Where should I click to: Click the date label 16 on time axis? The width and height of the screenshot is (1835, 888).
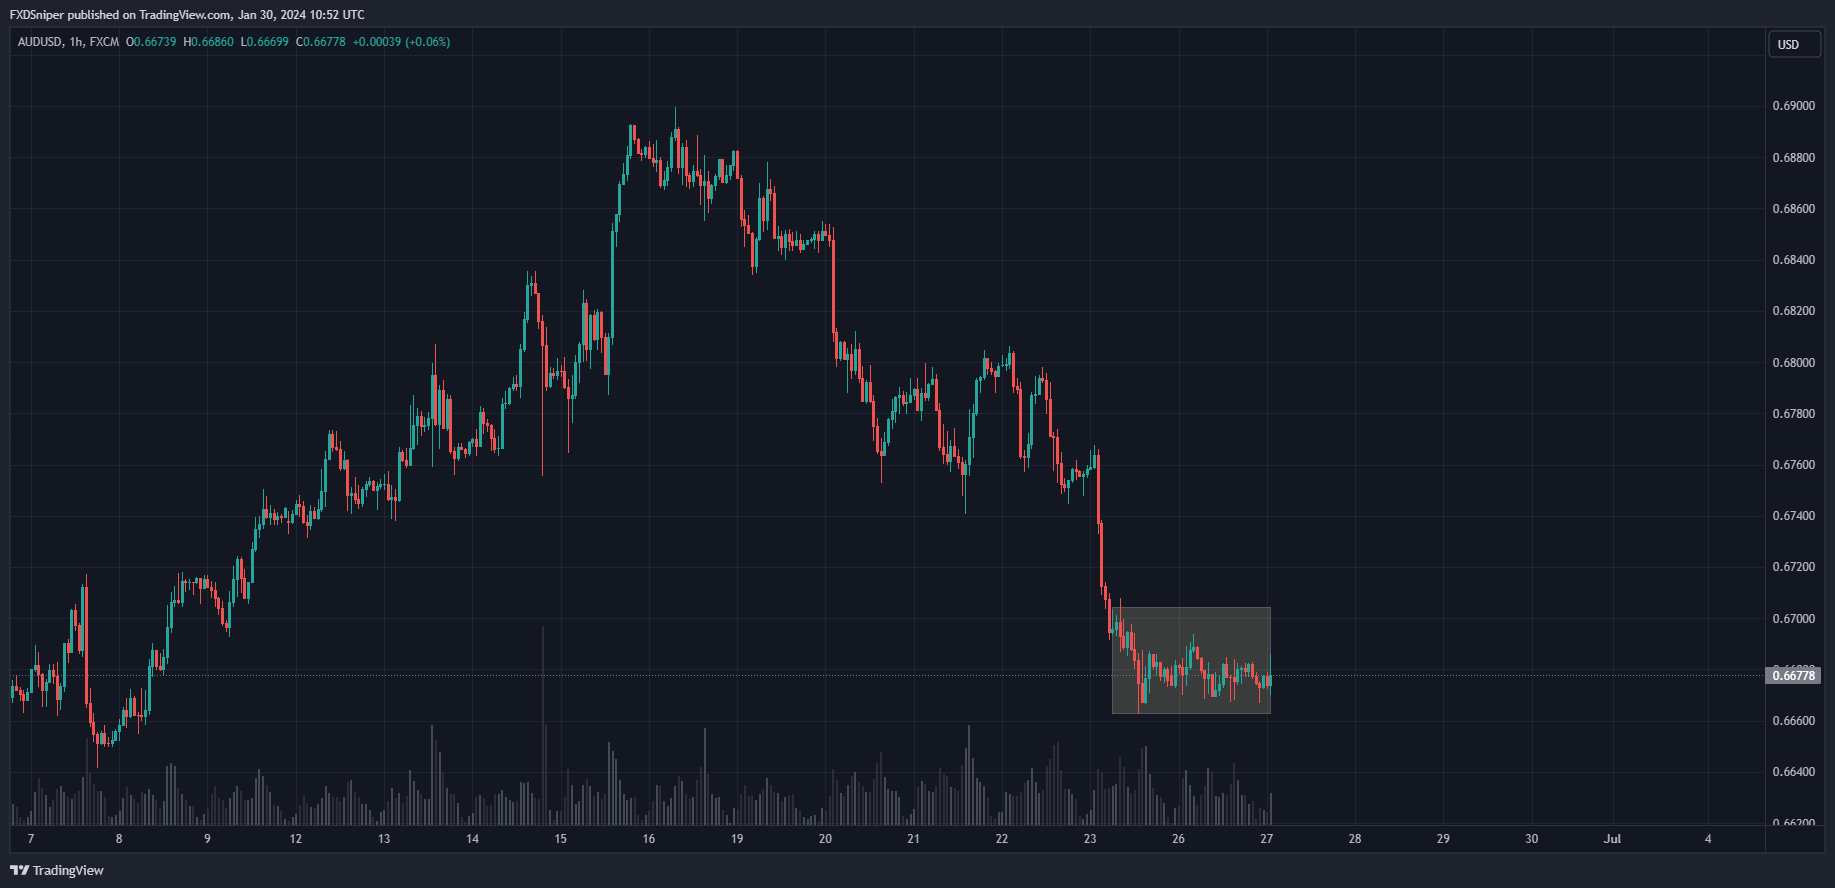tap(649, 839)
